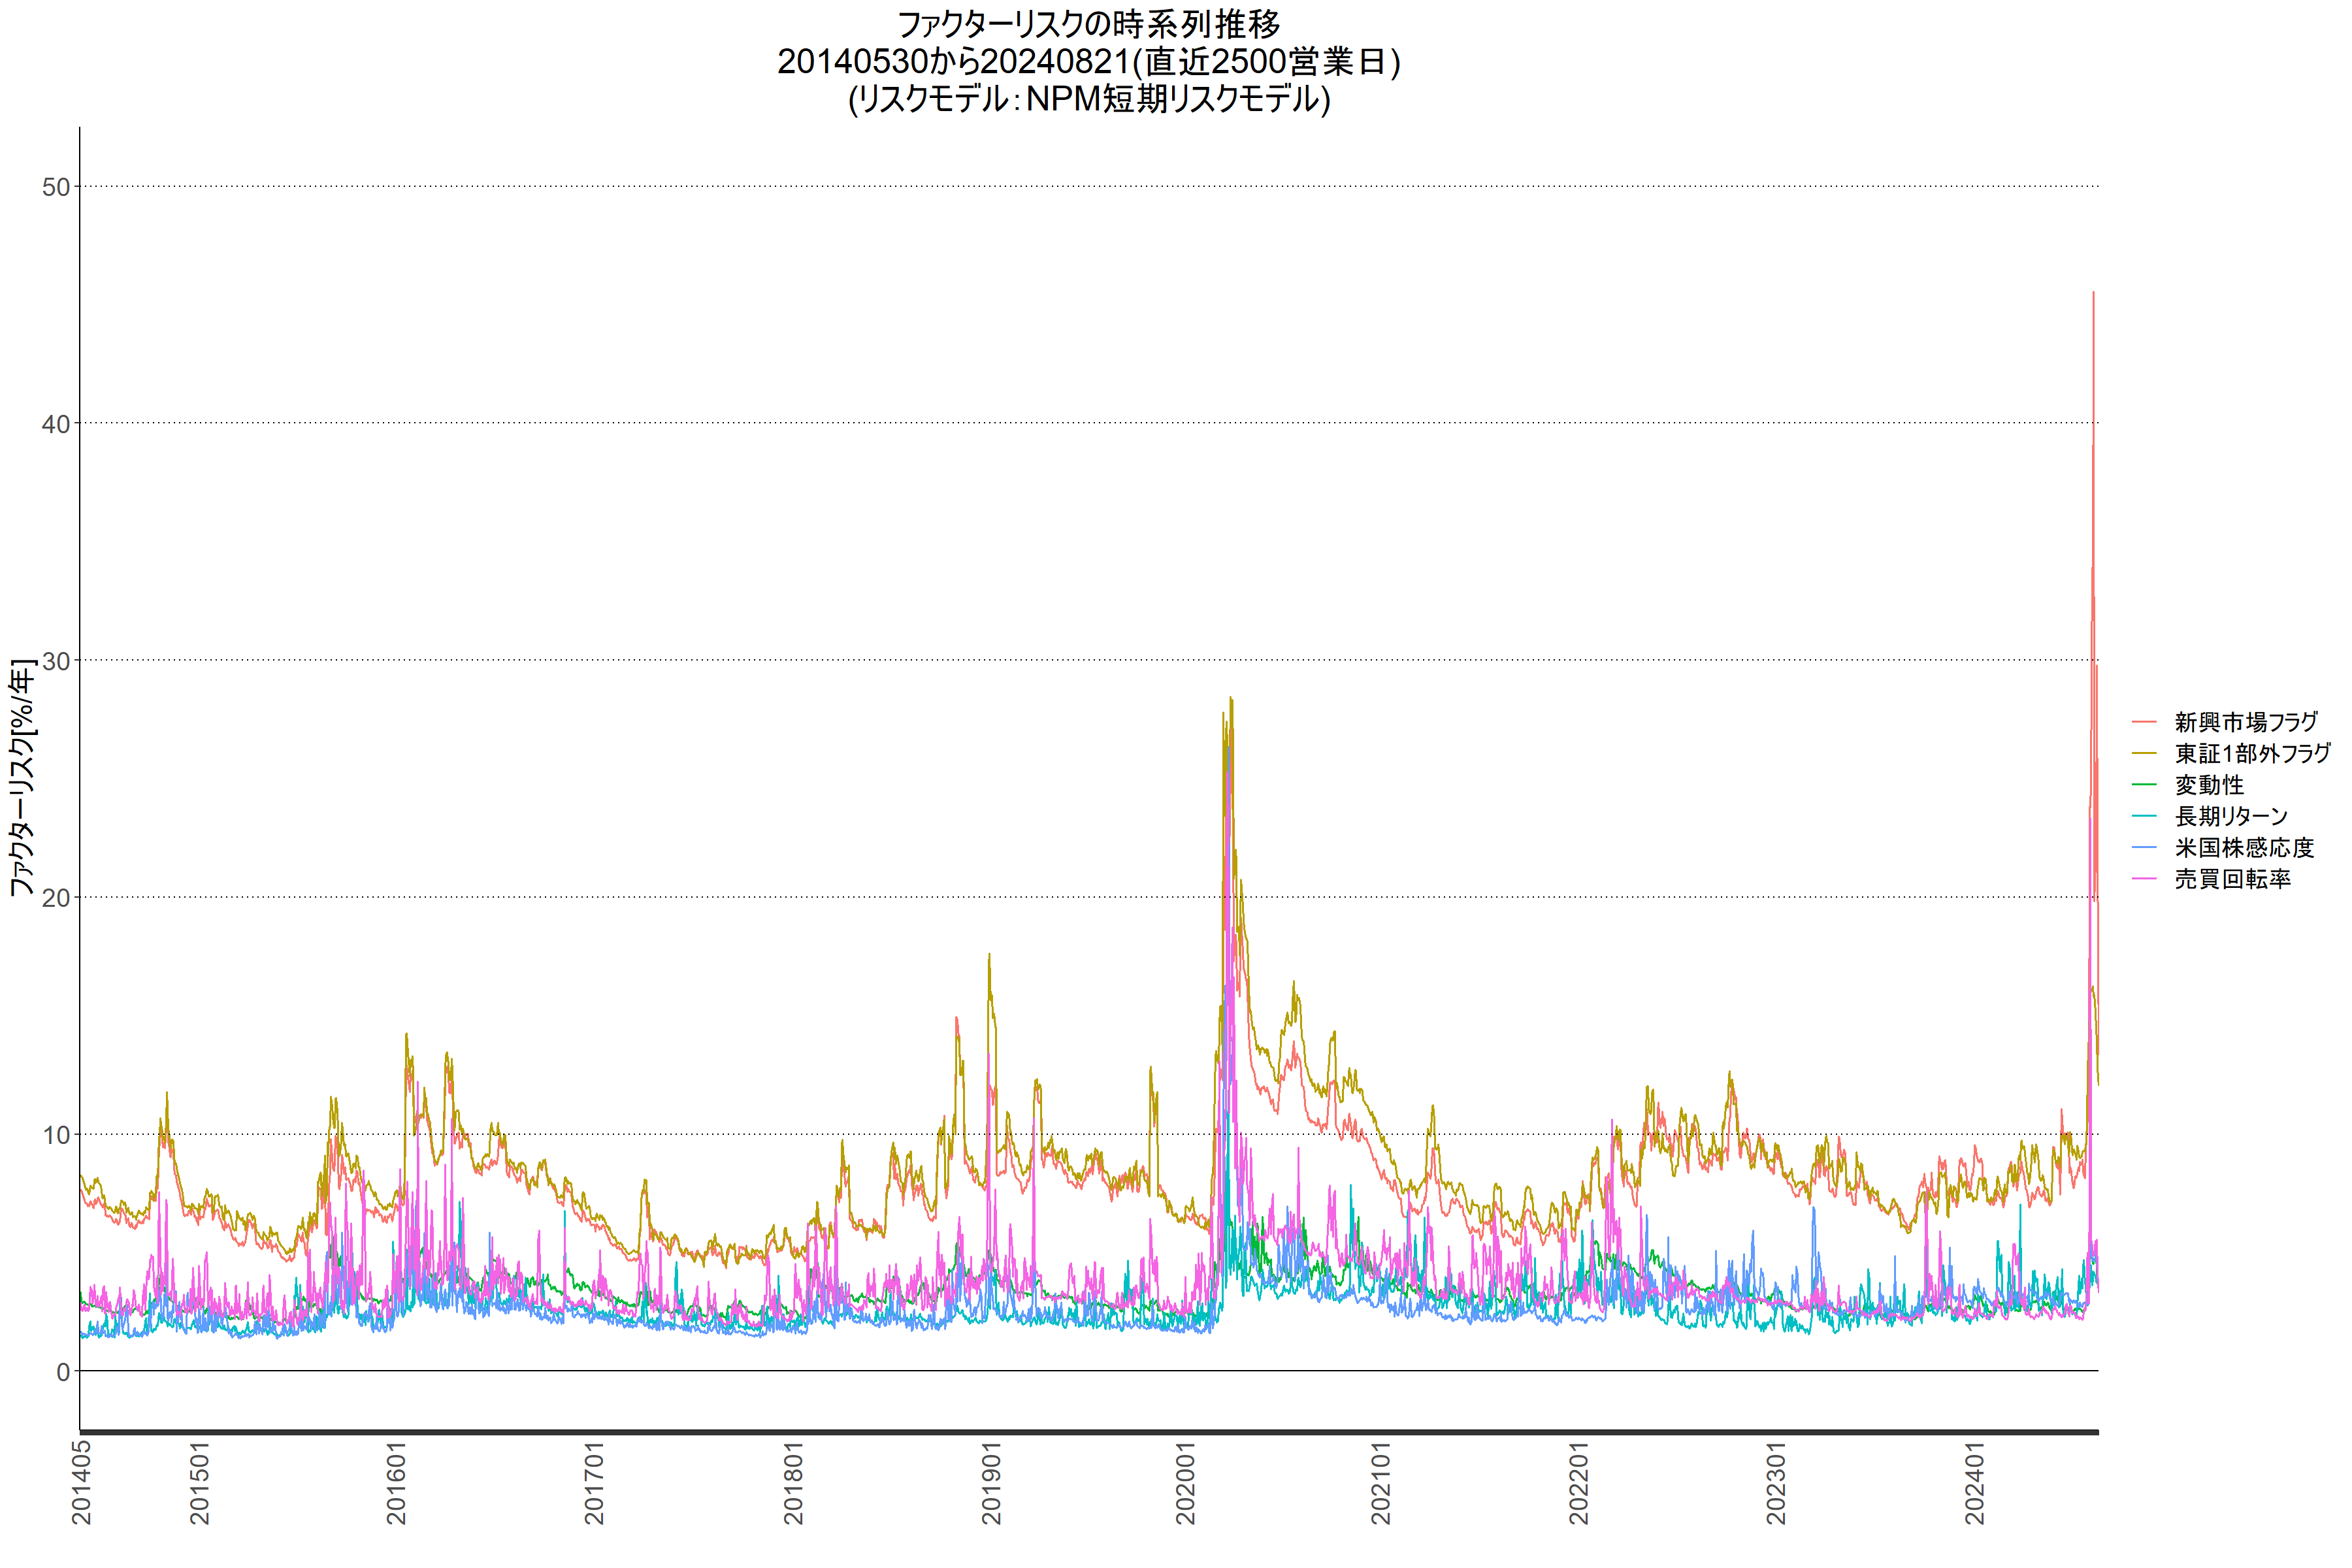The width and height of the screenshot is (2352, 1568).
Task: Select the 売買回転率 legend label
Action: click(2232, 879)
